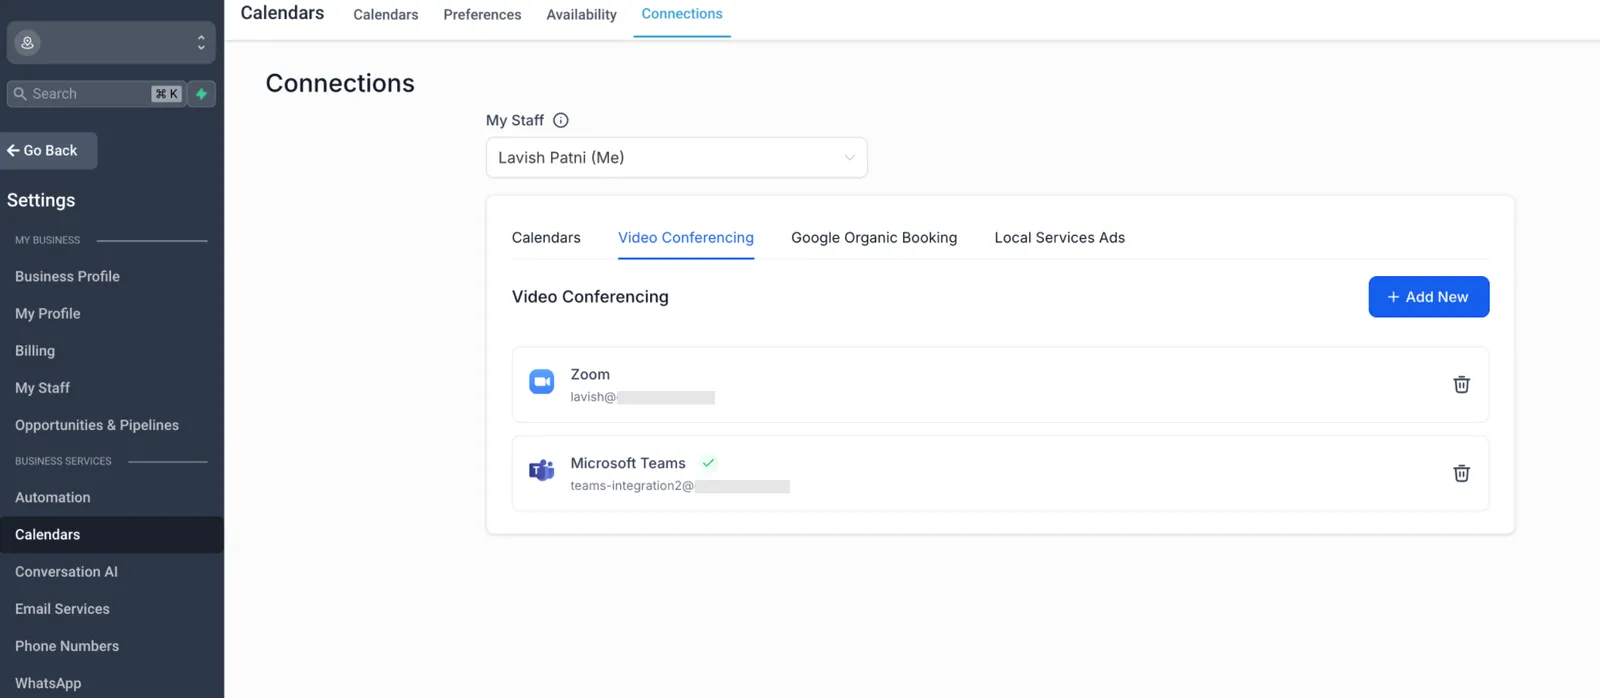Image resolution: width=1600 pixels, height=698 pixels.
Task: Click the Add New button
Action: (x=1429, y=297)
